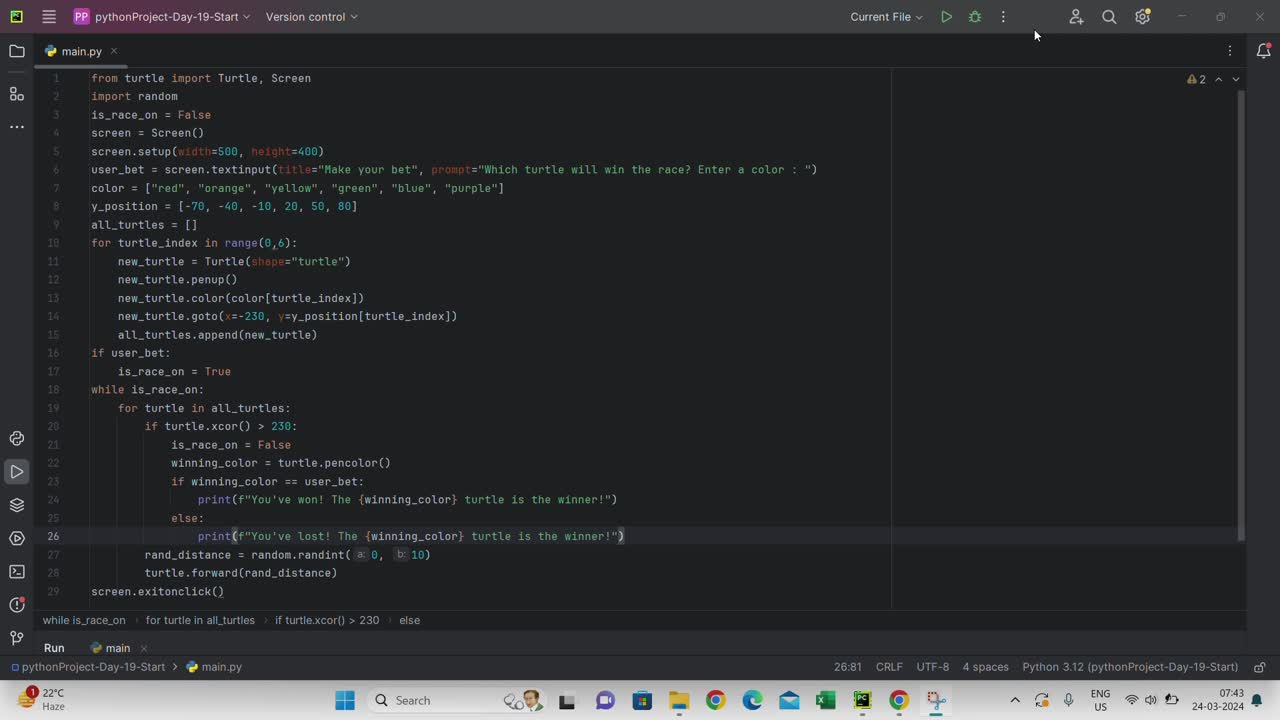Viewport: 1280px width, 720px height.
Task: Open the Problems tool window icon
Action: (17, 605)
